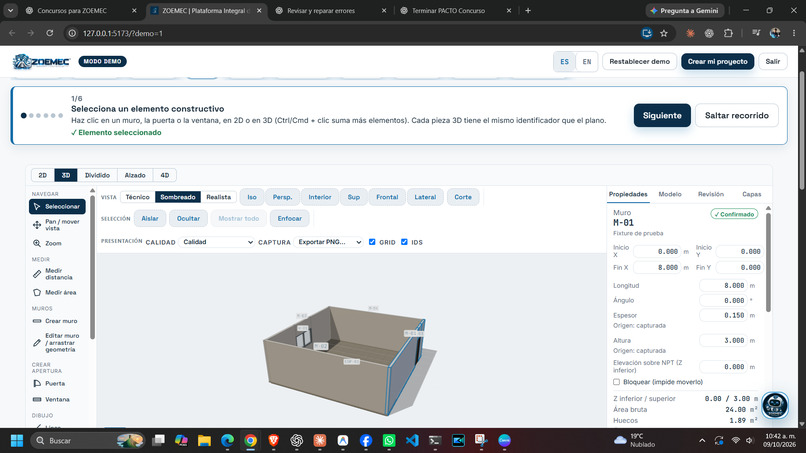Open the Capas panel tab
806x453 pixels.
point(751,194)
